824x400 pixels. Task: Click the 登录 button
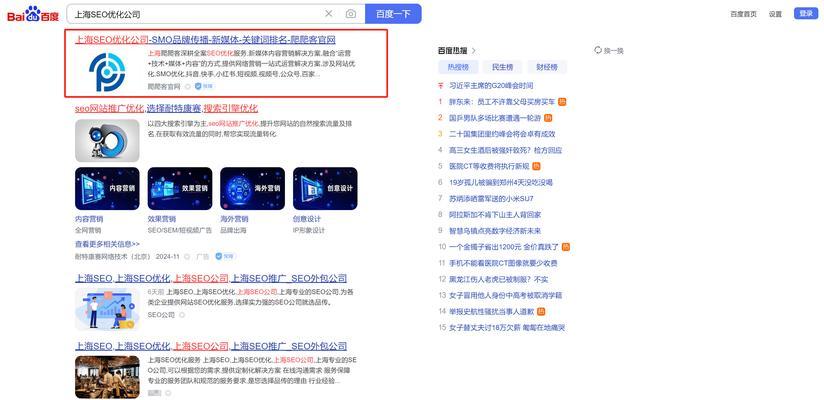click(x=806, y=14)
